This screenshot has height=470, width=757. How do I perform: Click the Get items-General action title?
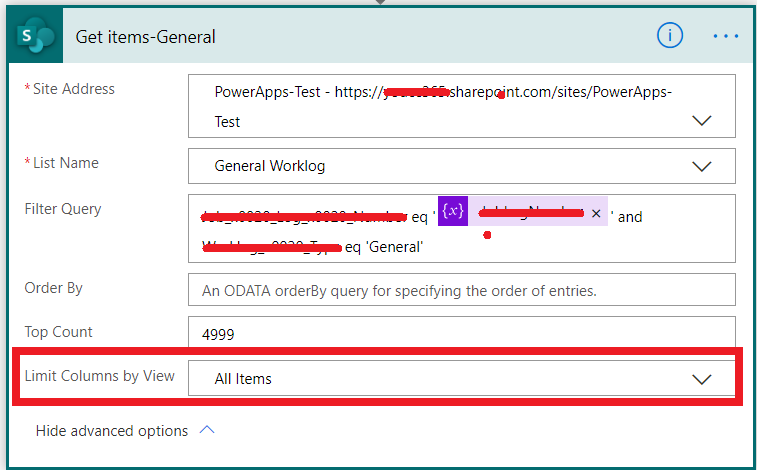[146, 37]
